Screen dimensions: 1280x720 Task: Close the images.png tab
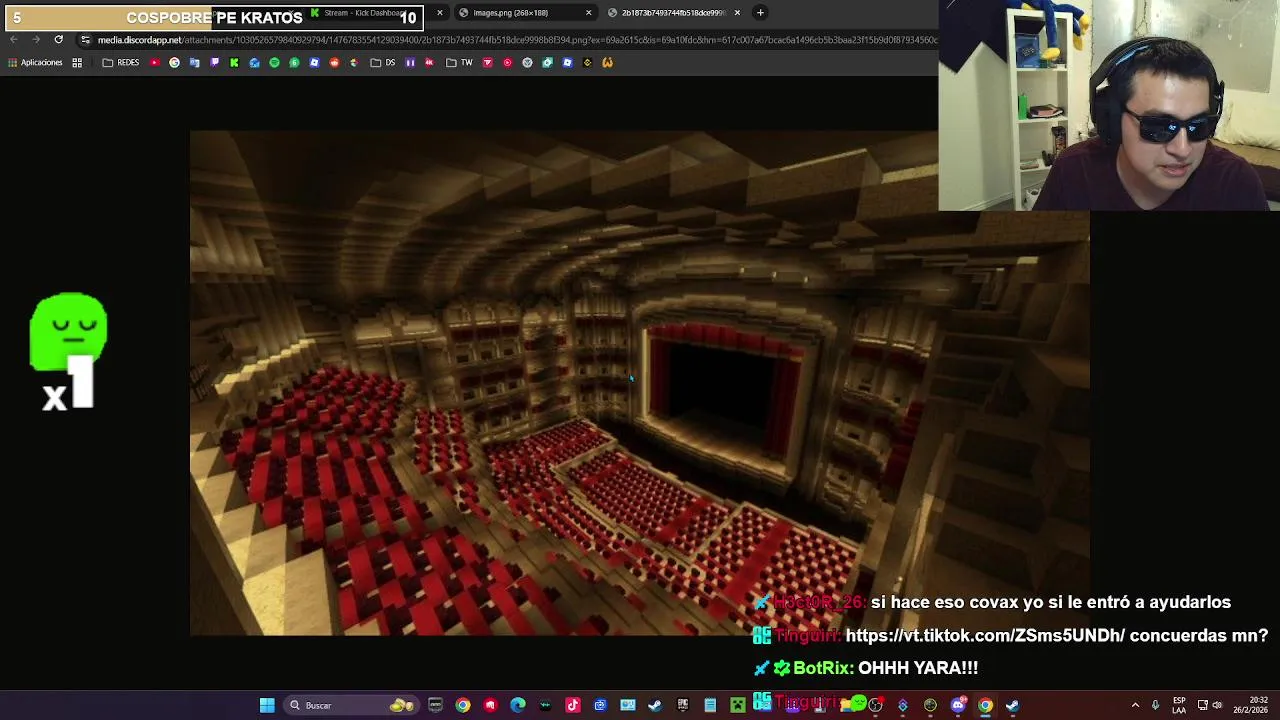(x=588, y=13)
